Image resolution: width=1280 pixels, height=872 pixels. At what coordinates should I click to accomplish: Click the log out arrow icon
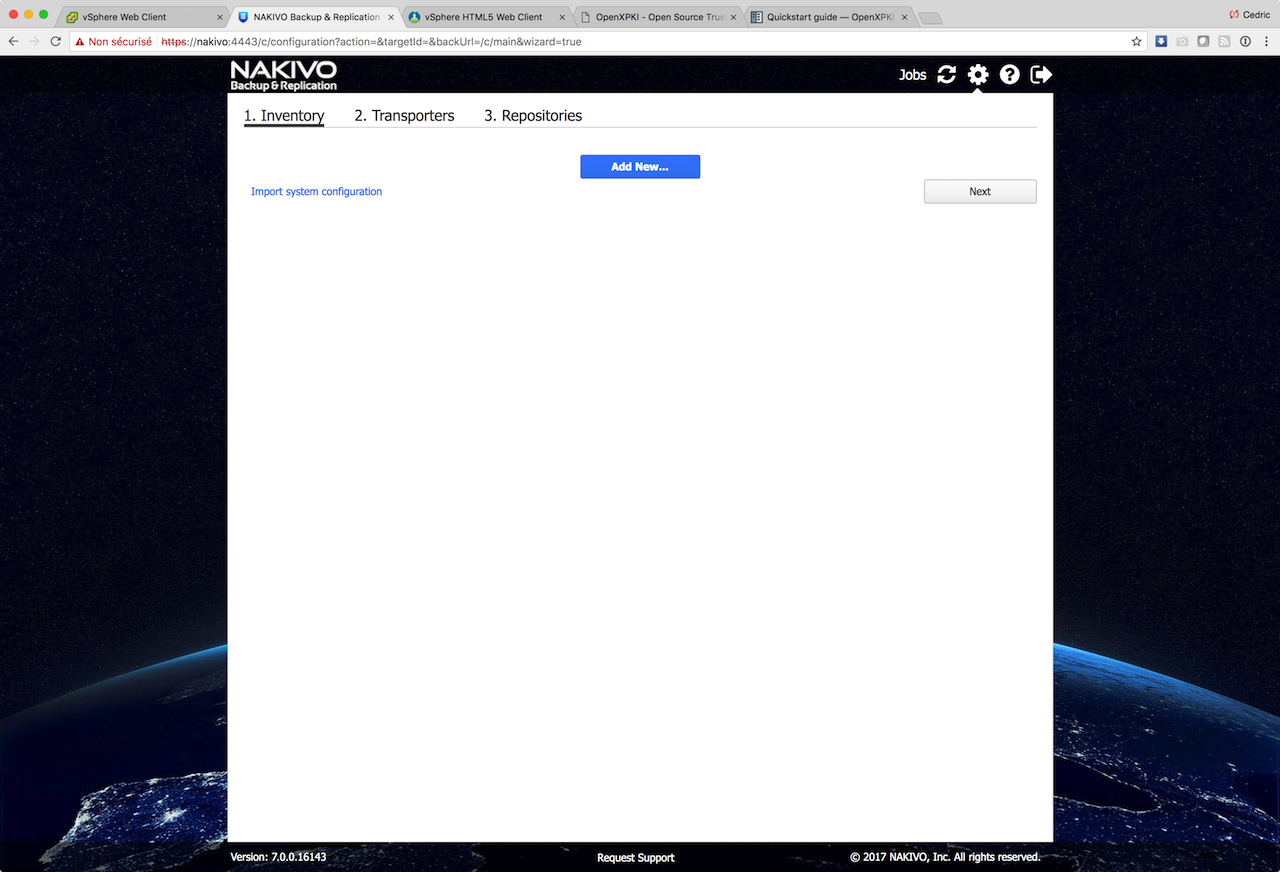(x=1041, y=75)
